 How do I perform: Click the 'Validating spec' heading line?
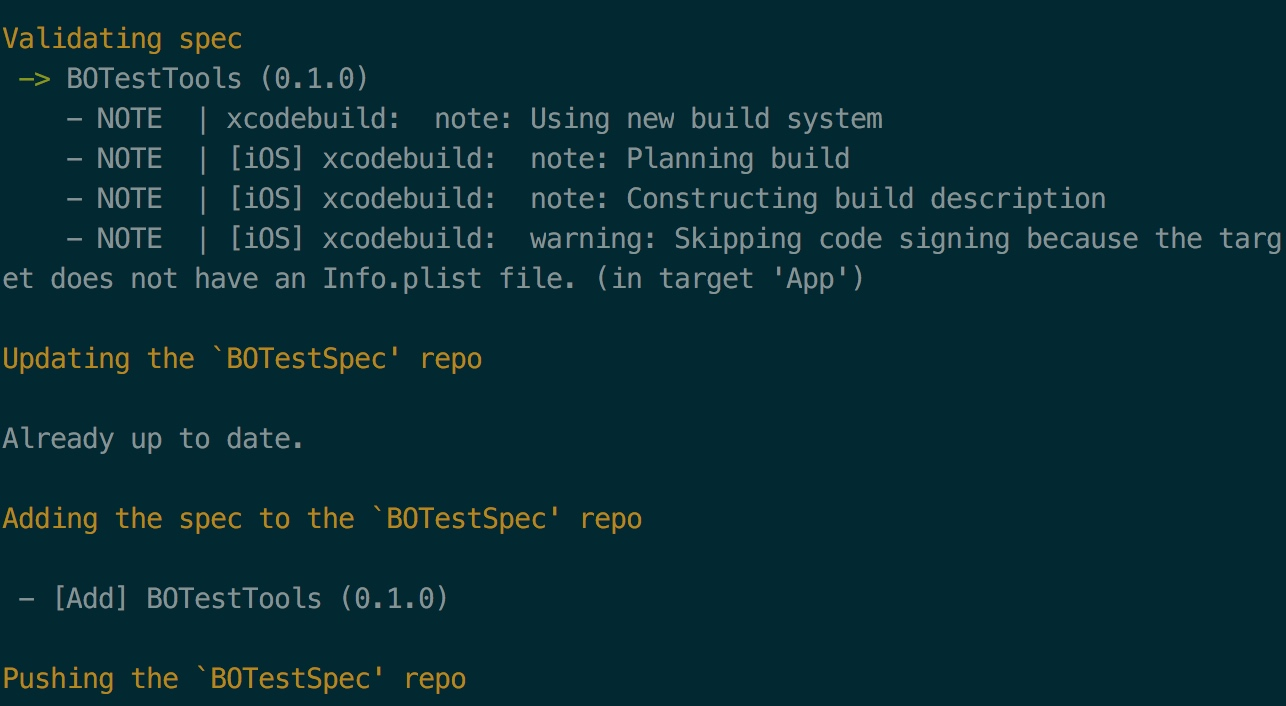pyautogui.click(x=122, y=39)
